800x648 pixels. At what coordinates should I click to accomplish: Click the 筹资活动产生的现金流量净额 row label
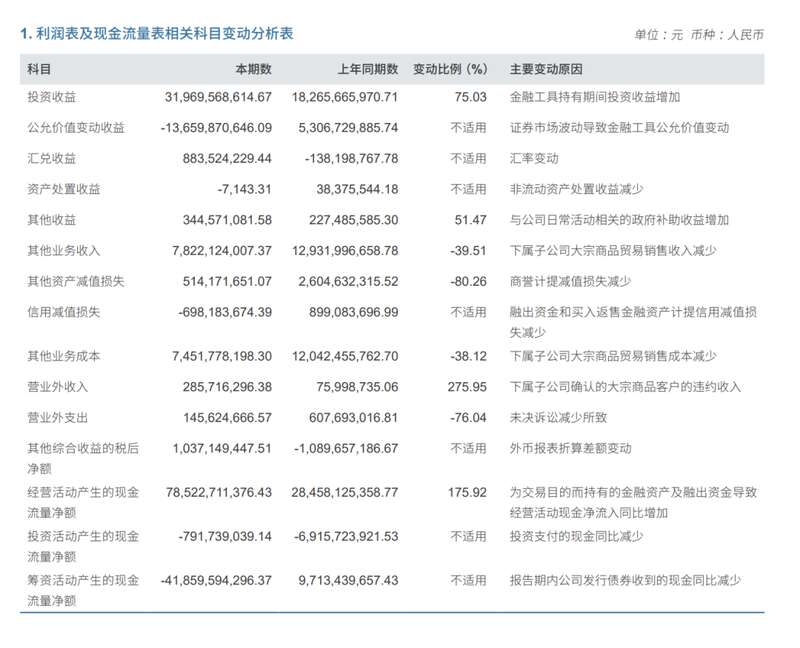coord(83,590)
